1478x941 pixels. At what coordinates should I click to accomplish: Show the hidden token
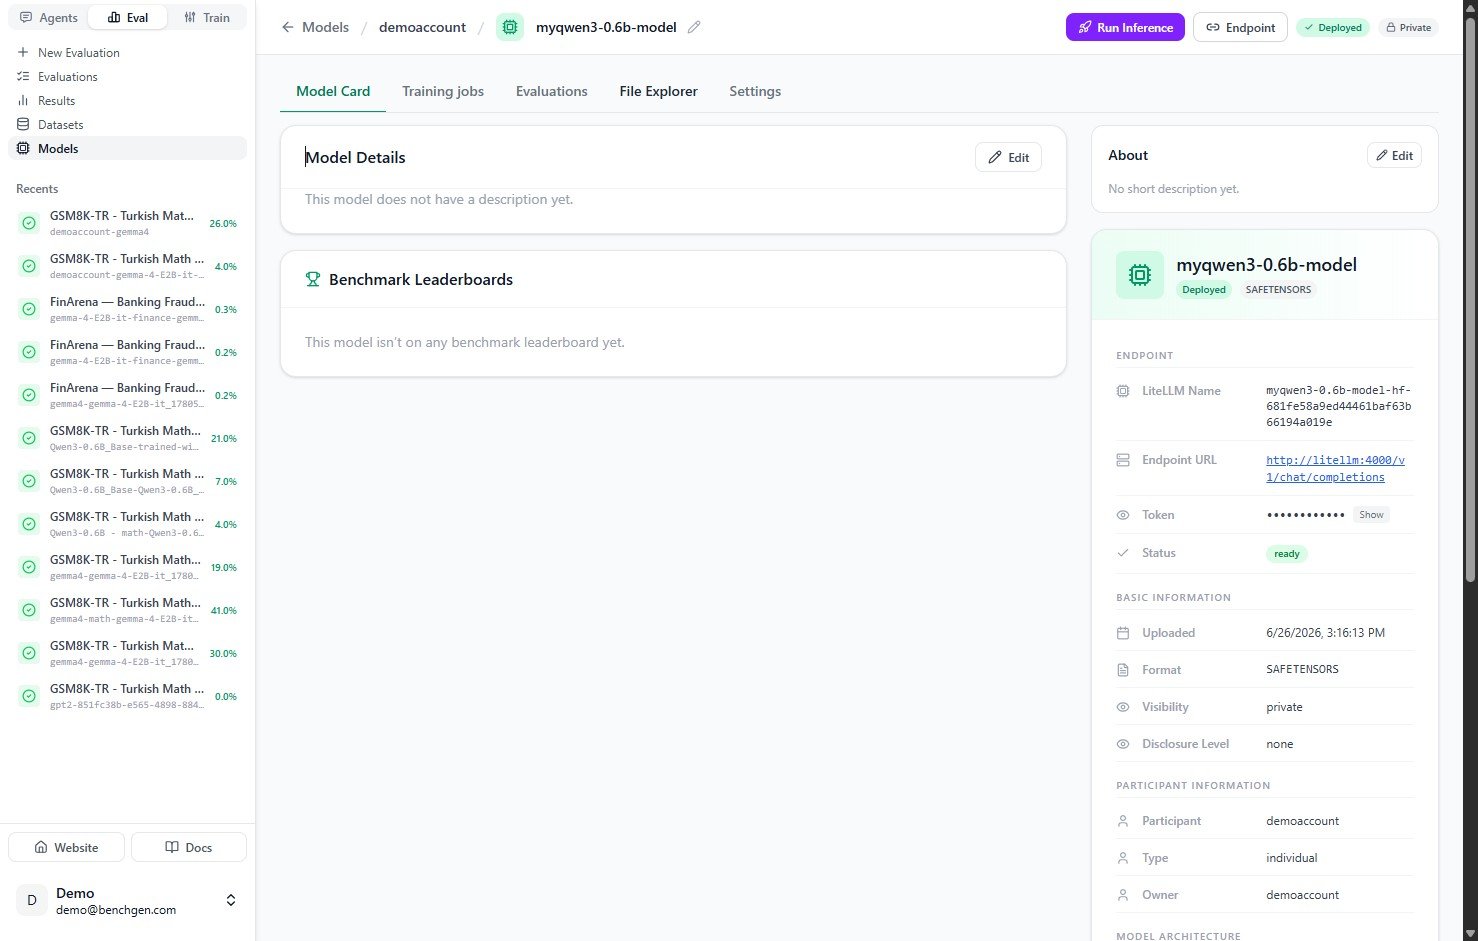[1371, 515]
